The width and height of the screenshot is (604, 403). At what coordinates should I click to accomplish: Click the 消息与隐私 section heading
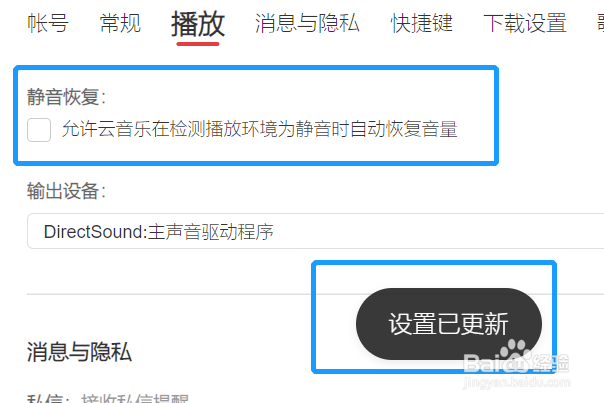tap(79, 352)
